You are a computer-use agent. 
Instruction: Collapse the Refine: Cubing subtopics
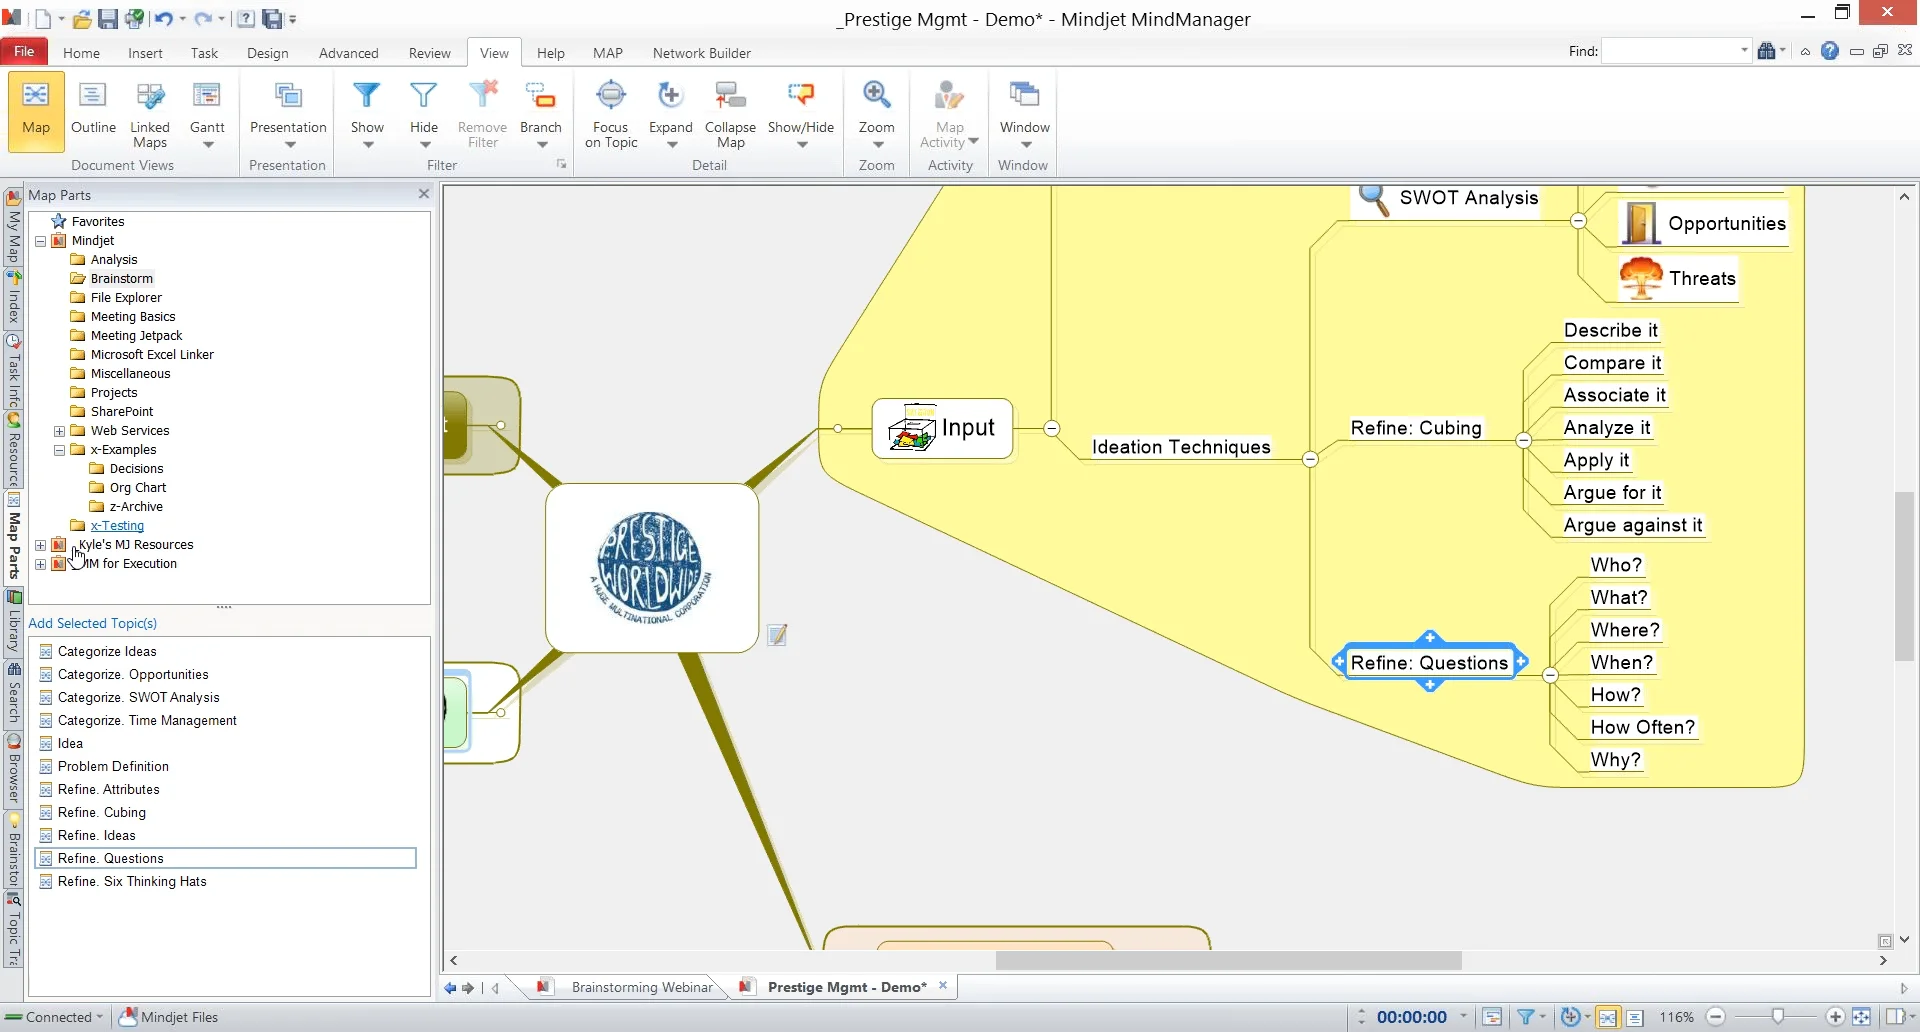pyautogui.click(x=1524, y=440)
